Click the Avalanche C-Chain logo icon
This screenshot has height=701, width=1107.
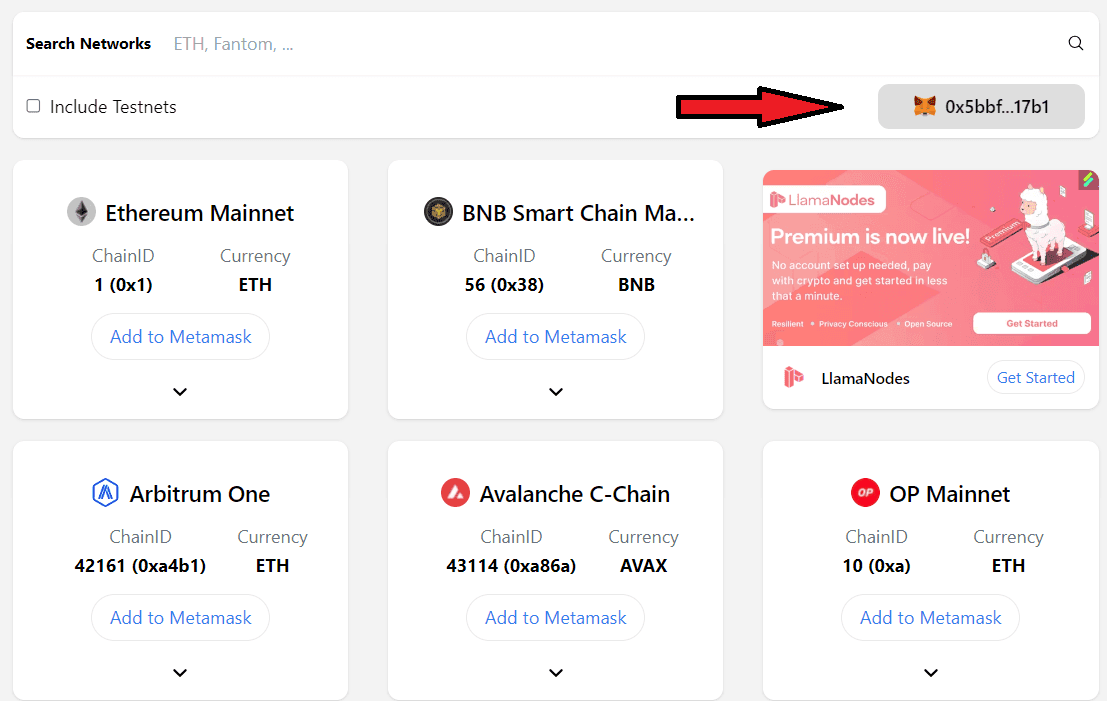point(455,493)
